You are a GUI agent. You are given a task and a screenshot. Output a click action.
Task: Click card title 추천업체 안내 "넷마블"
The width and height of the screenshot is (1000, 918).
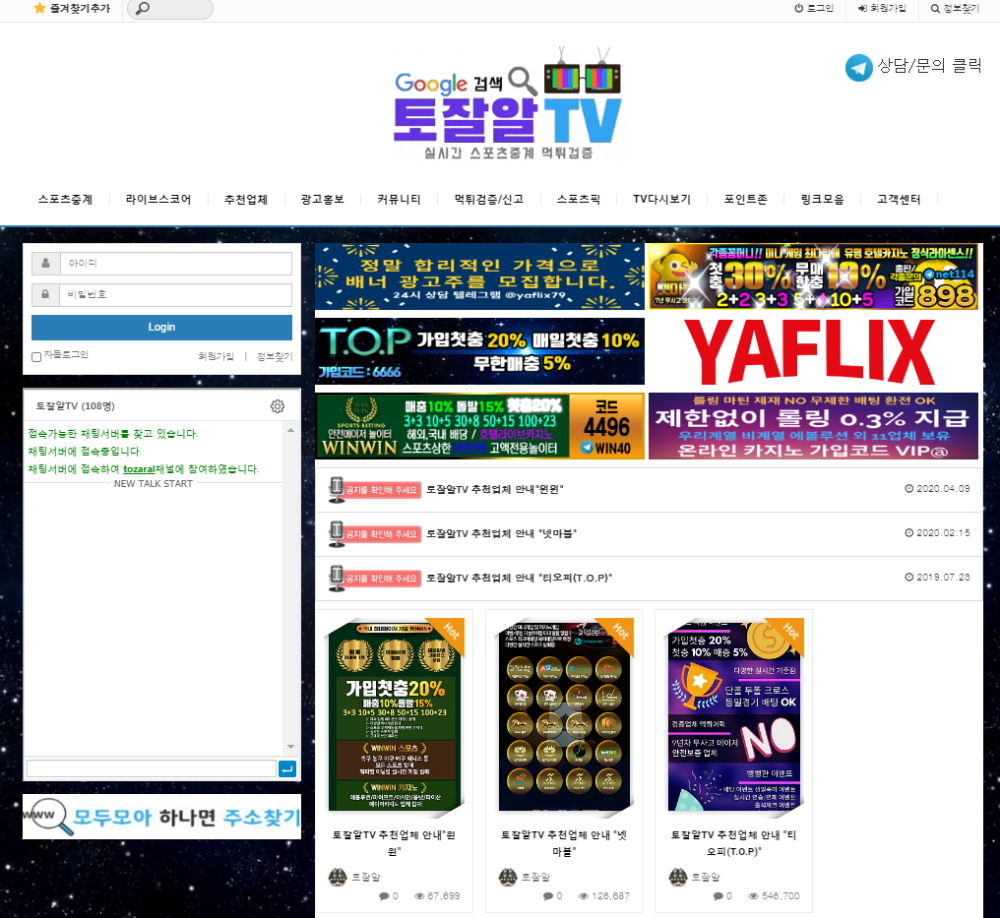click(x=564, y=843)
